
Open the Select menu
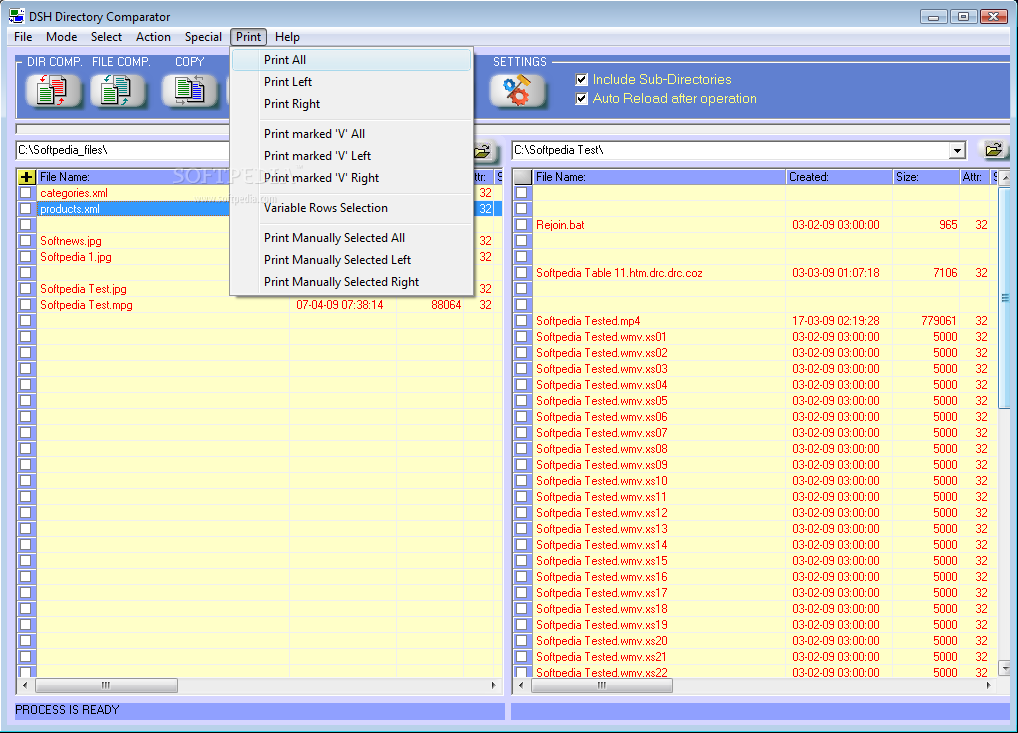pos(106,37)
